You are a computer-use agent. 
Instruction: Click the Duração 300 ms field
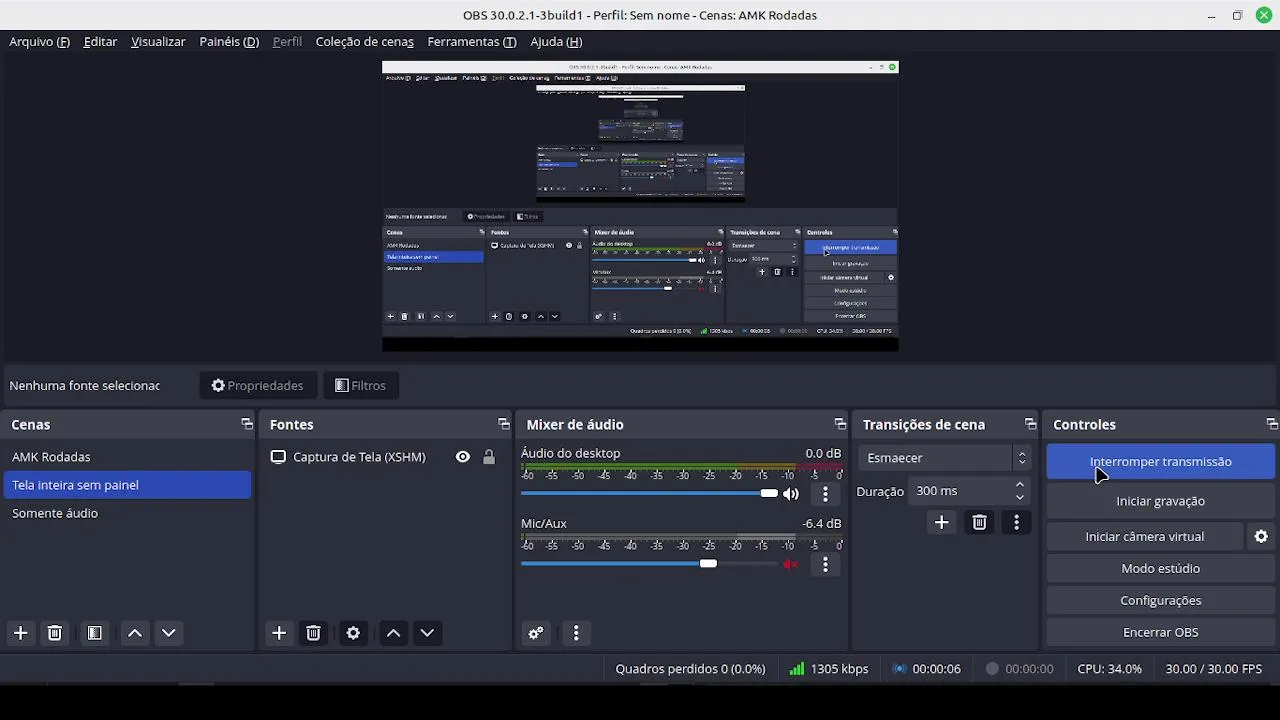point(969,491)
